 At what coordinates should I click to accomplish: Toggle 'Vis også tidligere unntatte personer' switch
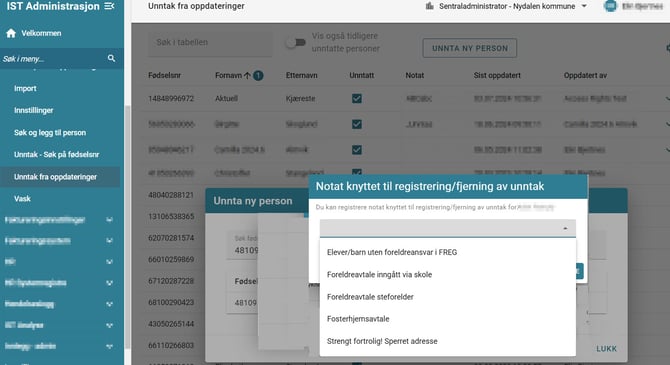[296, 42]
